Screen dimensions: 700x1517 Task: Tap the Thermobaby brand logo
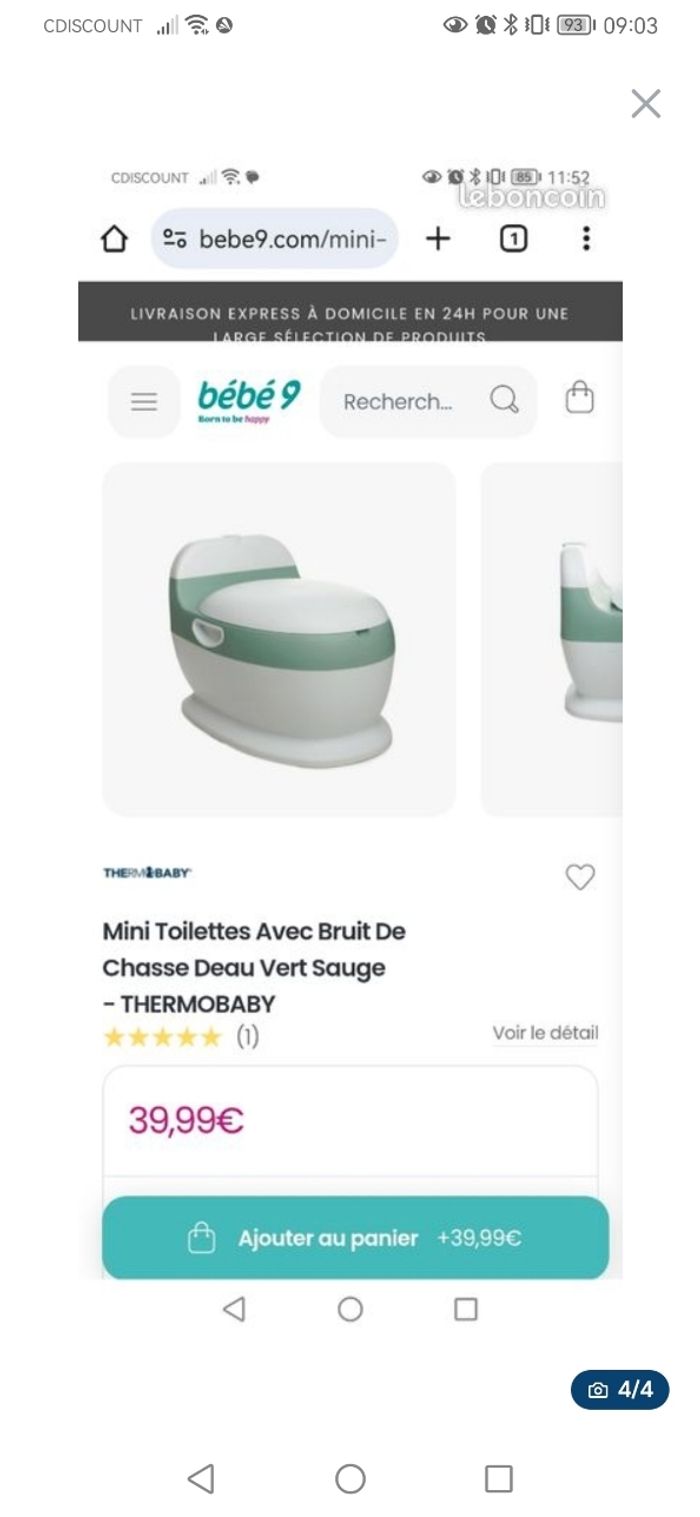tap(147, 873)
